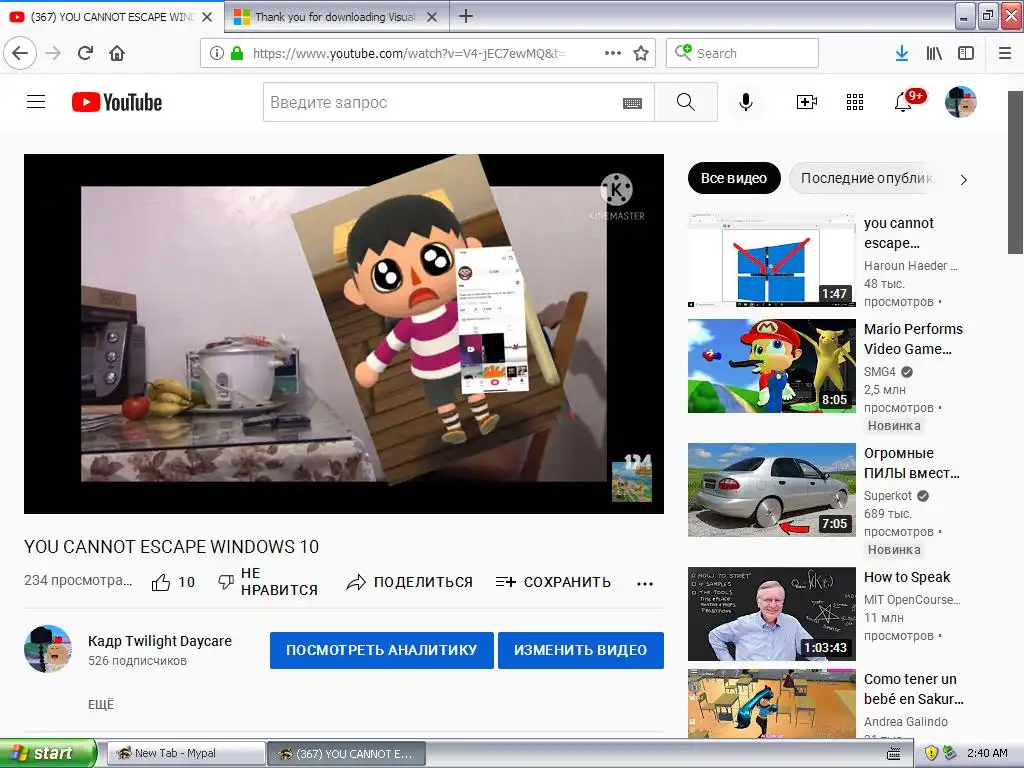Screen dimensions: 1024x768
Task: Click the browser forward arrow
Action: click(53, 53)
